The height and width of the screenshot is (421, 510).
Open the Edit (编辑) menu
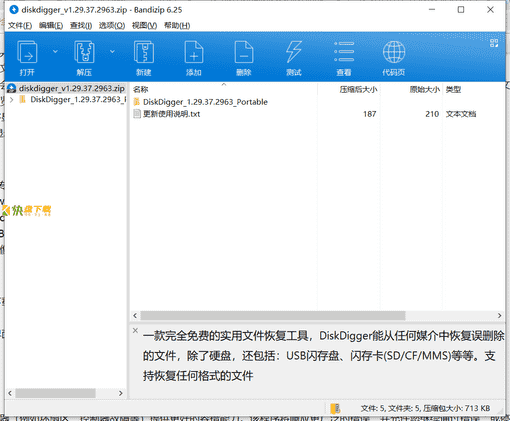click(x=51, y=25)
